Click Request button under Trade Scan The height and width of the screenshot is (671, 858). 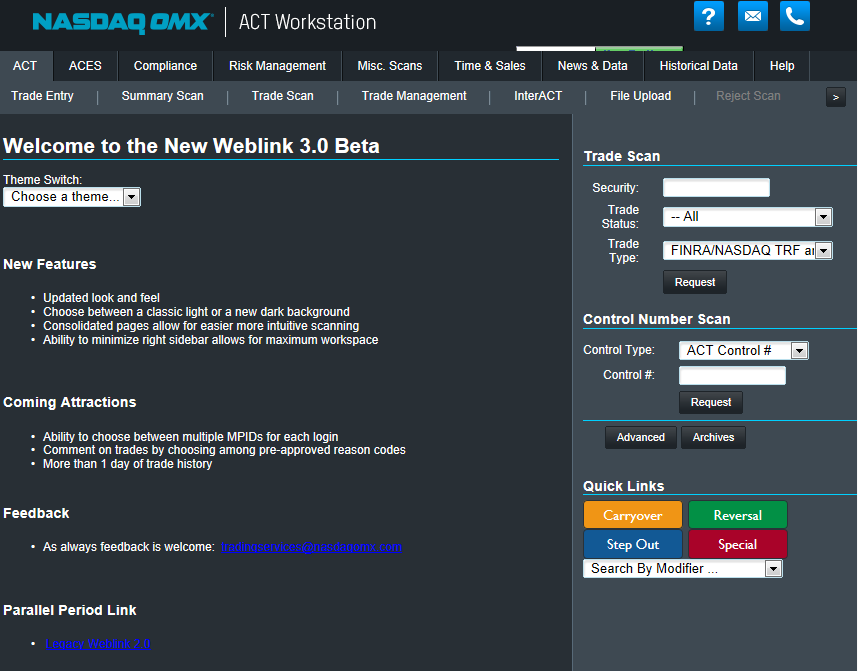695,282
